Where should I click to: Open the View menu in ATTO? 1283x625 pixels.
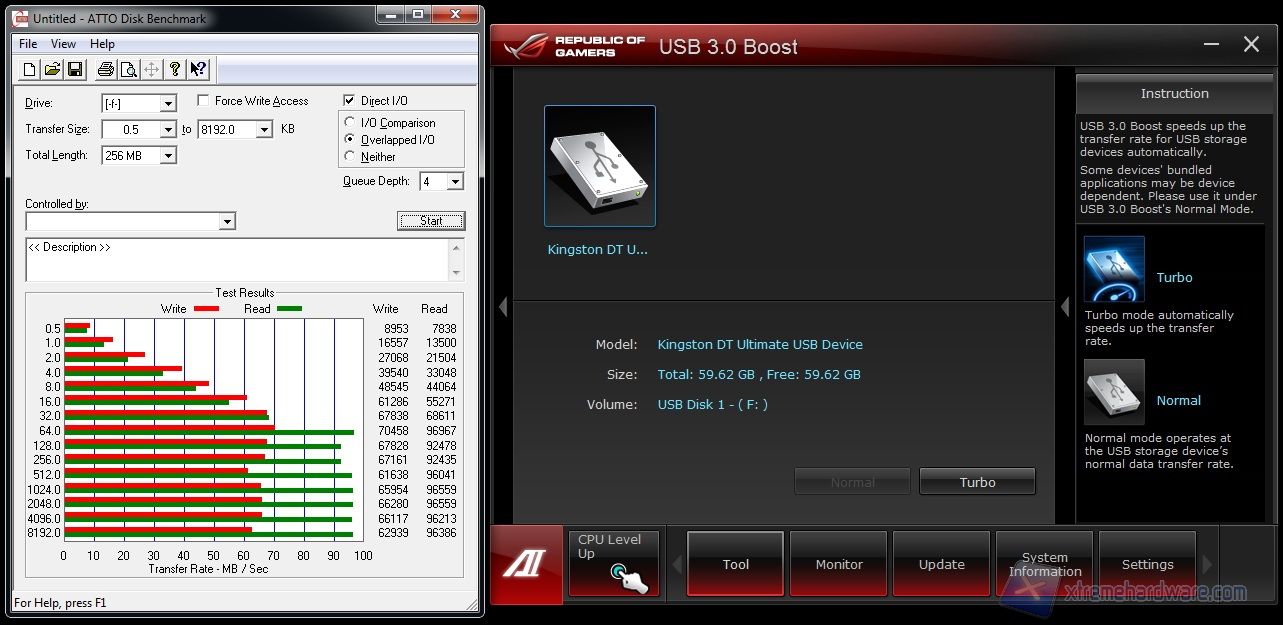tap(63, 44)
